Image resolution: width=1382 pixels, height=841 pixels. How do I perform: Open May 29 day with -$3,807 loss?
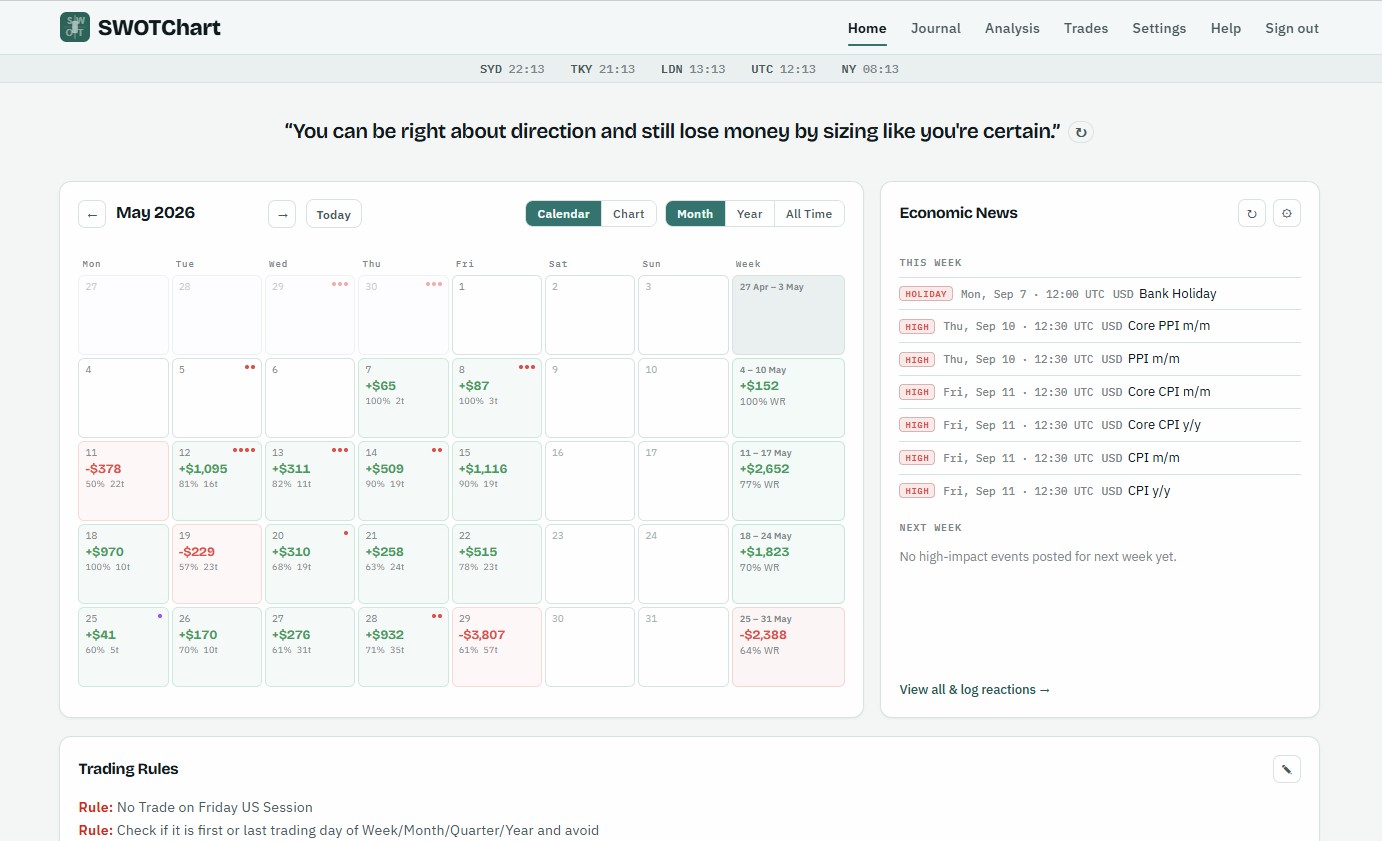point(497,647)
